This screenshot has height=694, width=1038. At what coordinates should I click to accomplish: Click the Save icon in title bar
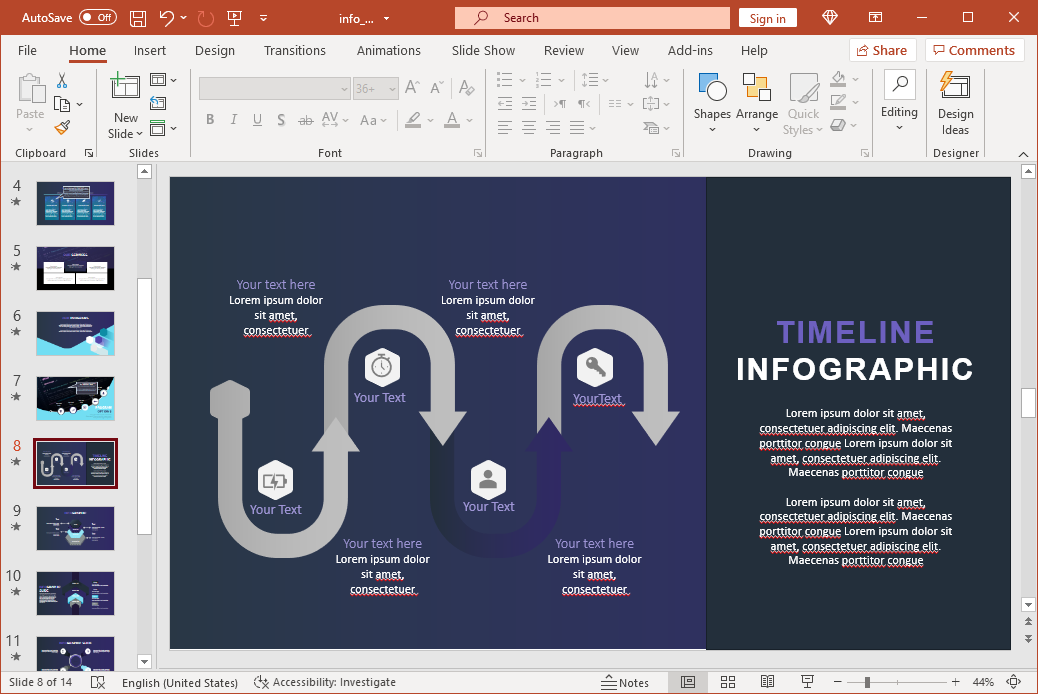coord(138,18)
